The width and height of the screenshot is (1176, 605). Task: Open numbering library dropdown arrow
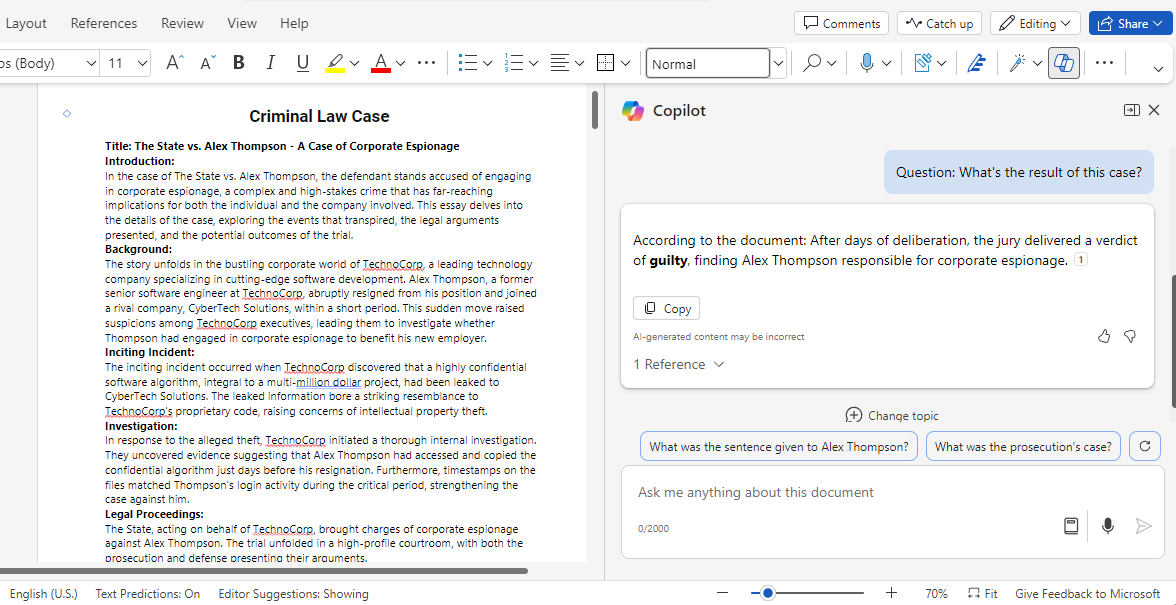533,64
